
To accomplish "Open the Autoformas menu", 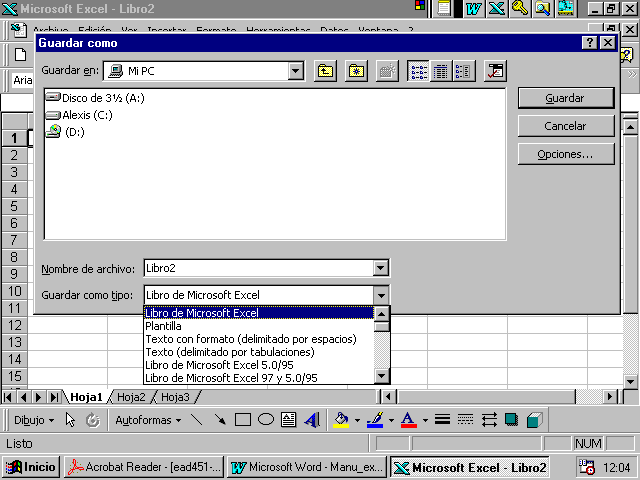I will (x=148, y=420).
